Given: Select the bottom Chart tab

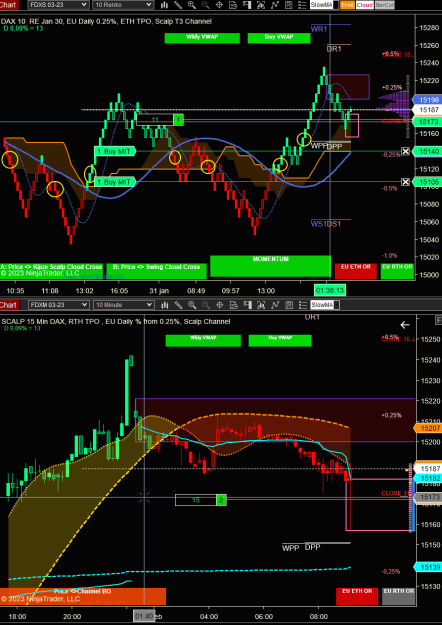Looking at the screenshot, I should pos(9,305).
